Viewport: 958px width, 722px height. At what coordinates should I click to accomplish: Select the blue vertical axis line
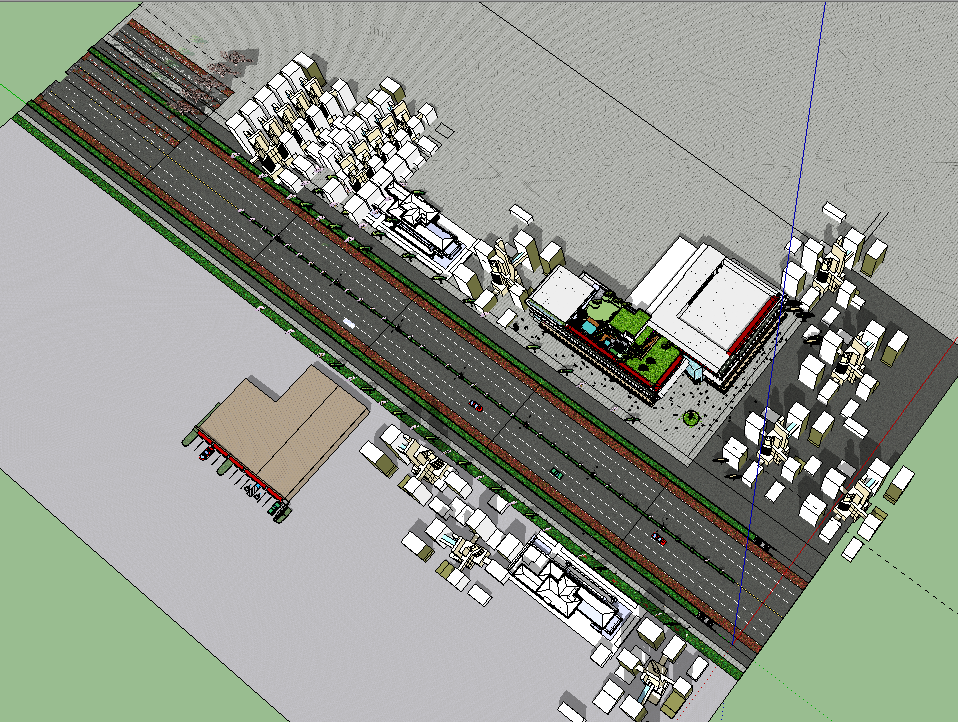[779, 324]
